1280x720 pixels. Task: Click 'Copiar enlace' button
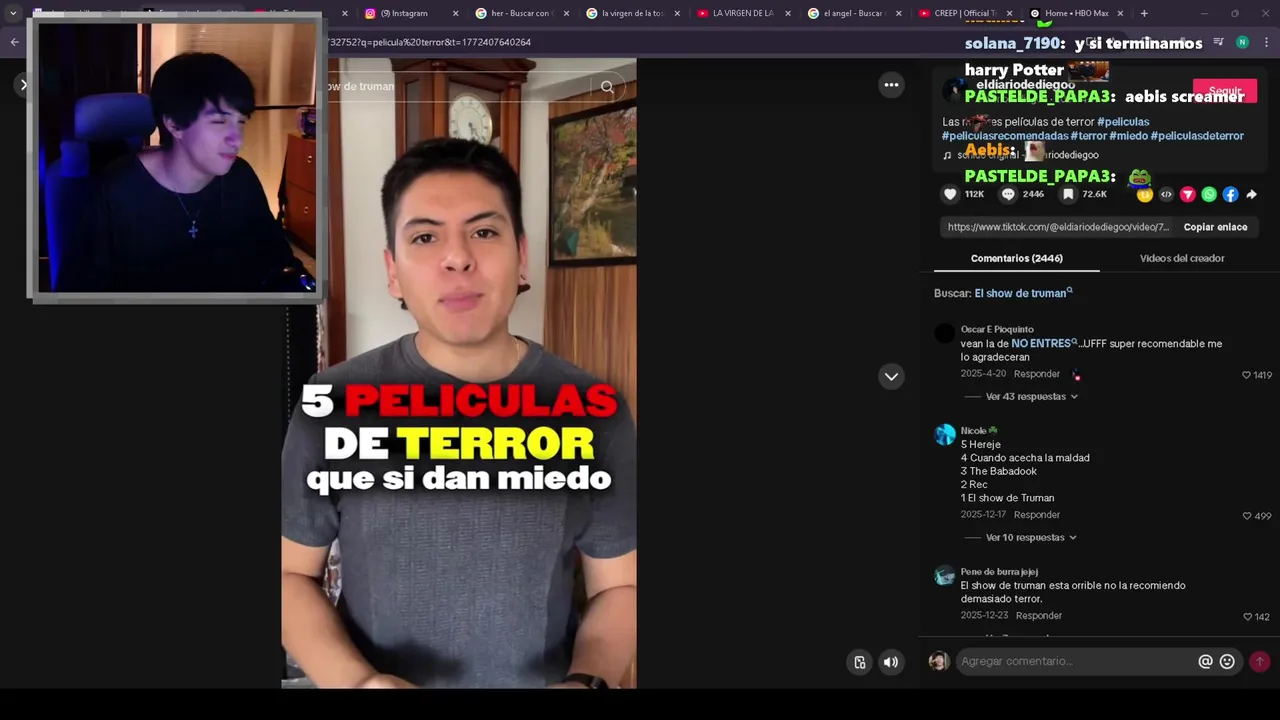tap(1215, 227)
